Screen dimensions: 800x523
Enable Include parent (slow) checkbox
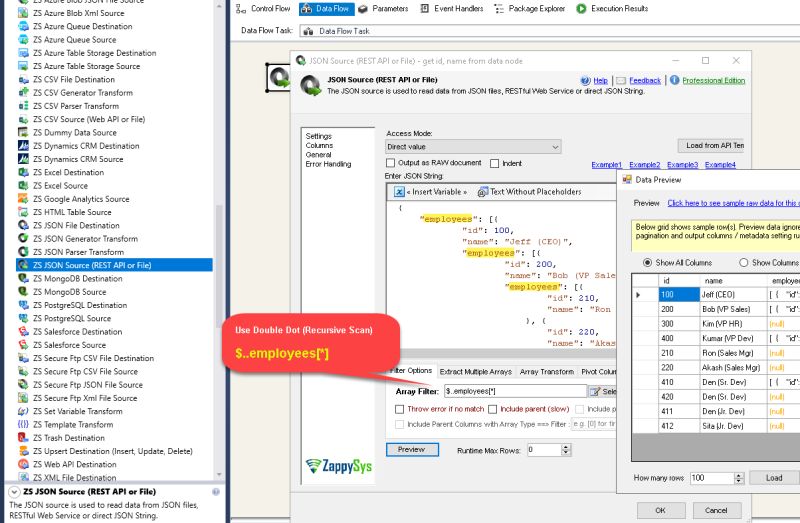pos(492,409)
